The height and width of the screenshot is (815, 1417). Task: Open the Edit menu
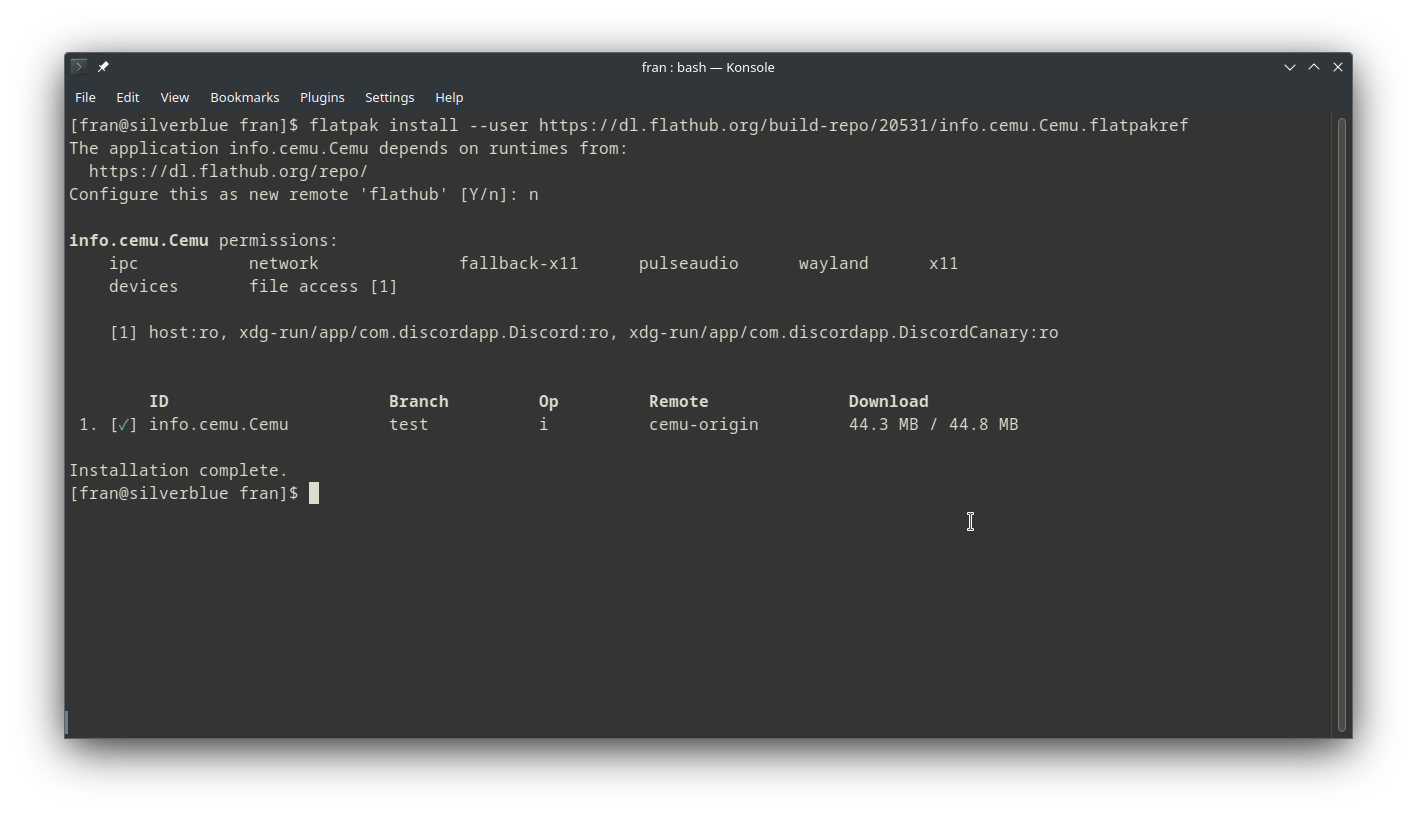(127, 97)
